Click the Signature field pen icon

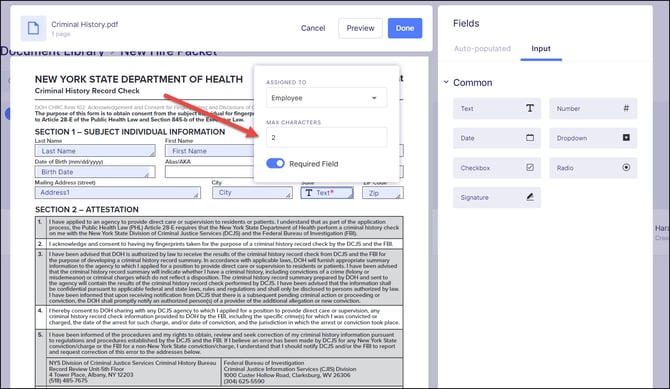(530, 197)
